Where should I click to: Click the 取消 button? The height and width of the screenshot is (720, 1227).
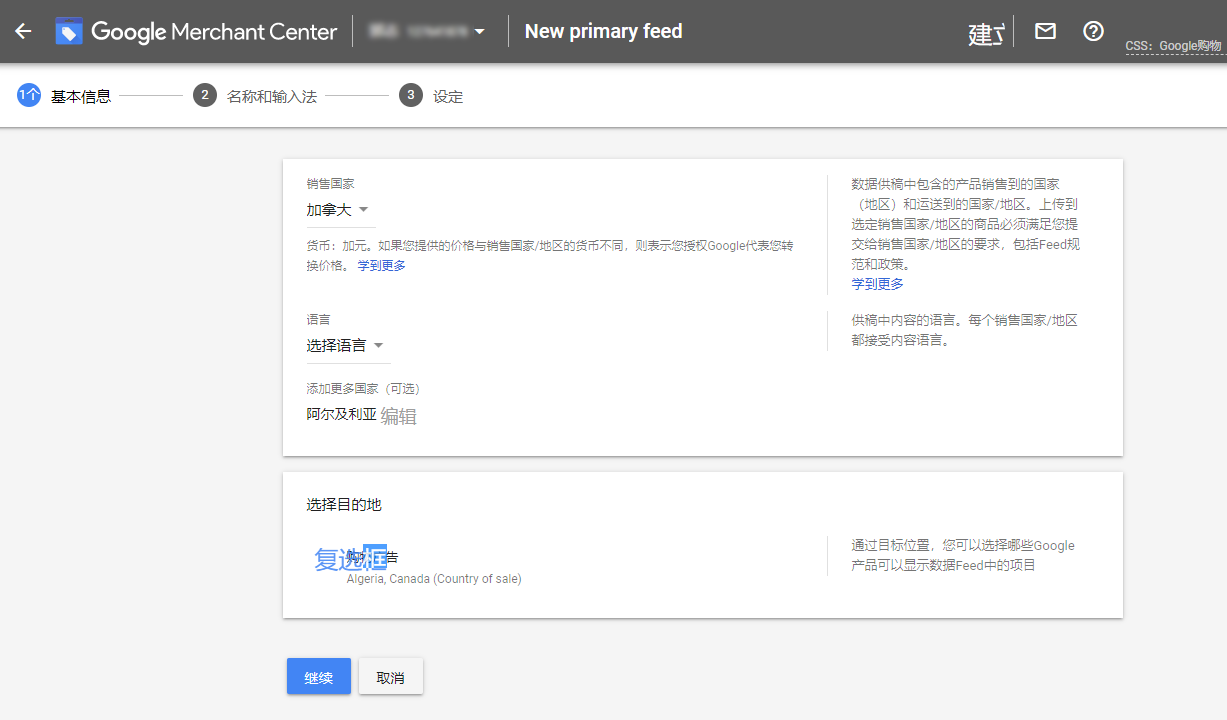coord(391,677)
